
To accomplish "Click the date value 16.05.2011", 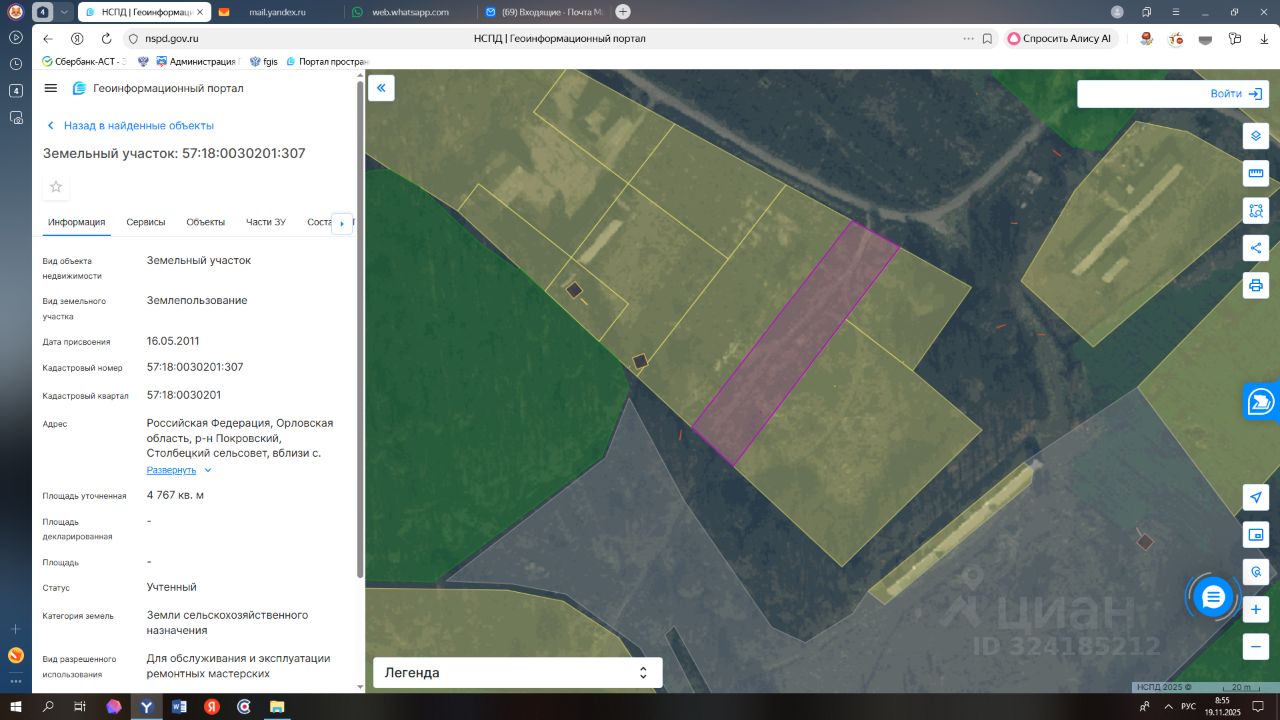I will (x=173, y=341).
